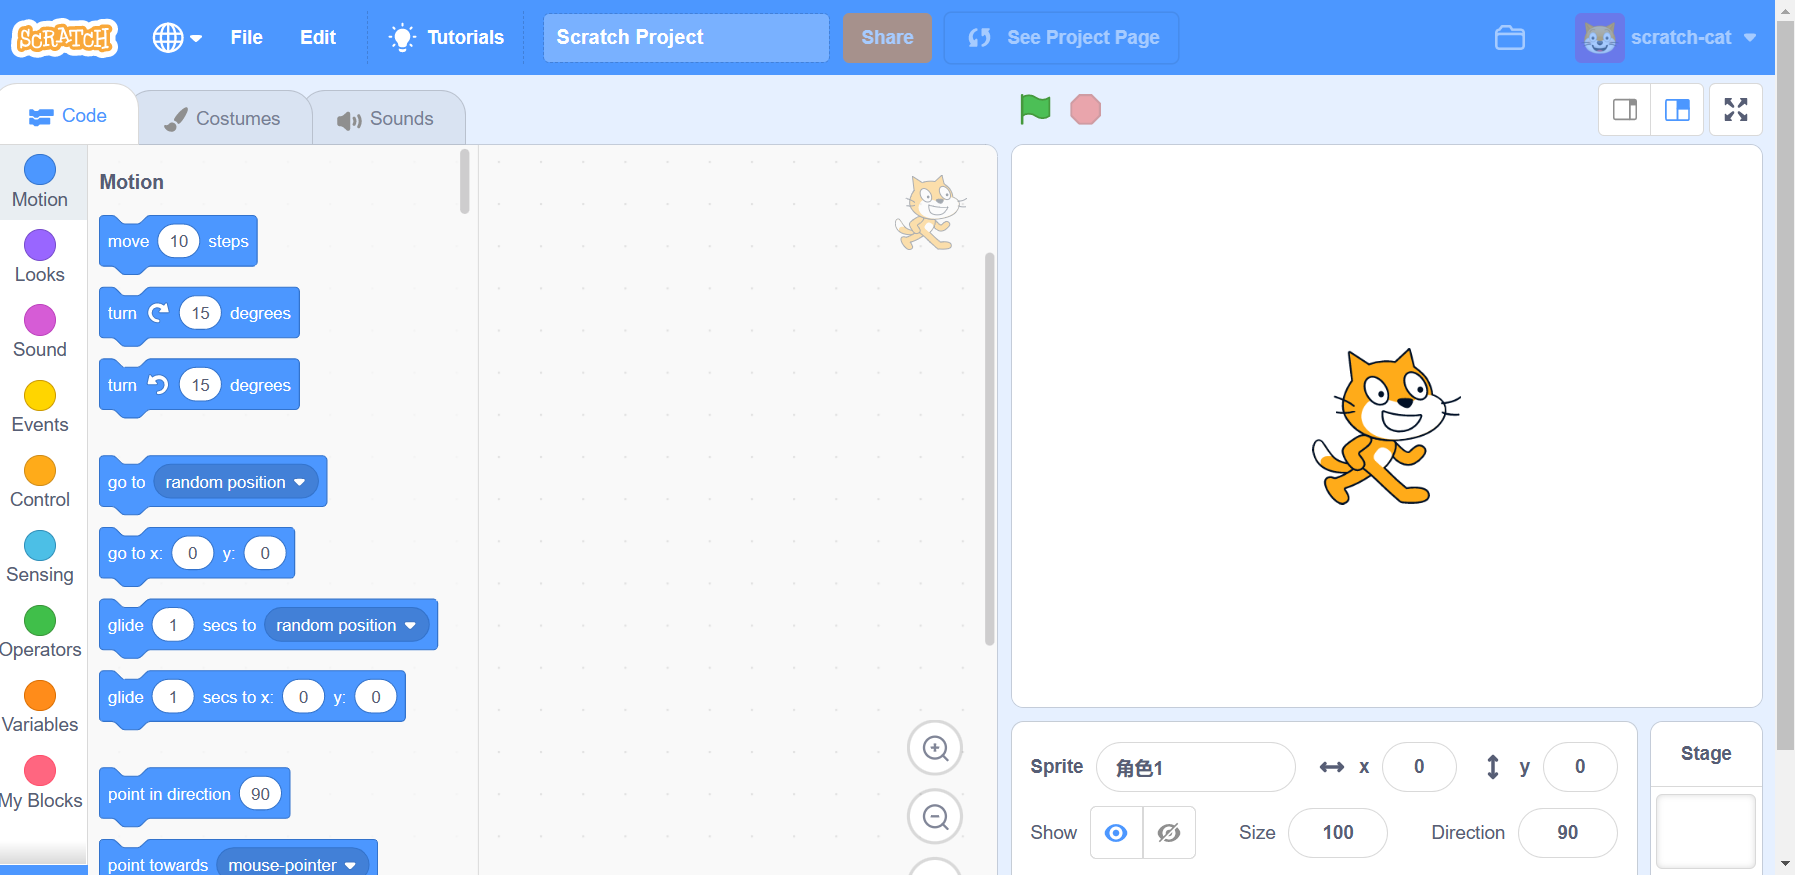This screenshot has height=875, width=1795.
Task: Select the Variables category
Action: pyautogui.click(x=40, y=707)
